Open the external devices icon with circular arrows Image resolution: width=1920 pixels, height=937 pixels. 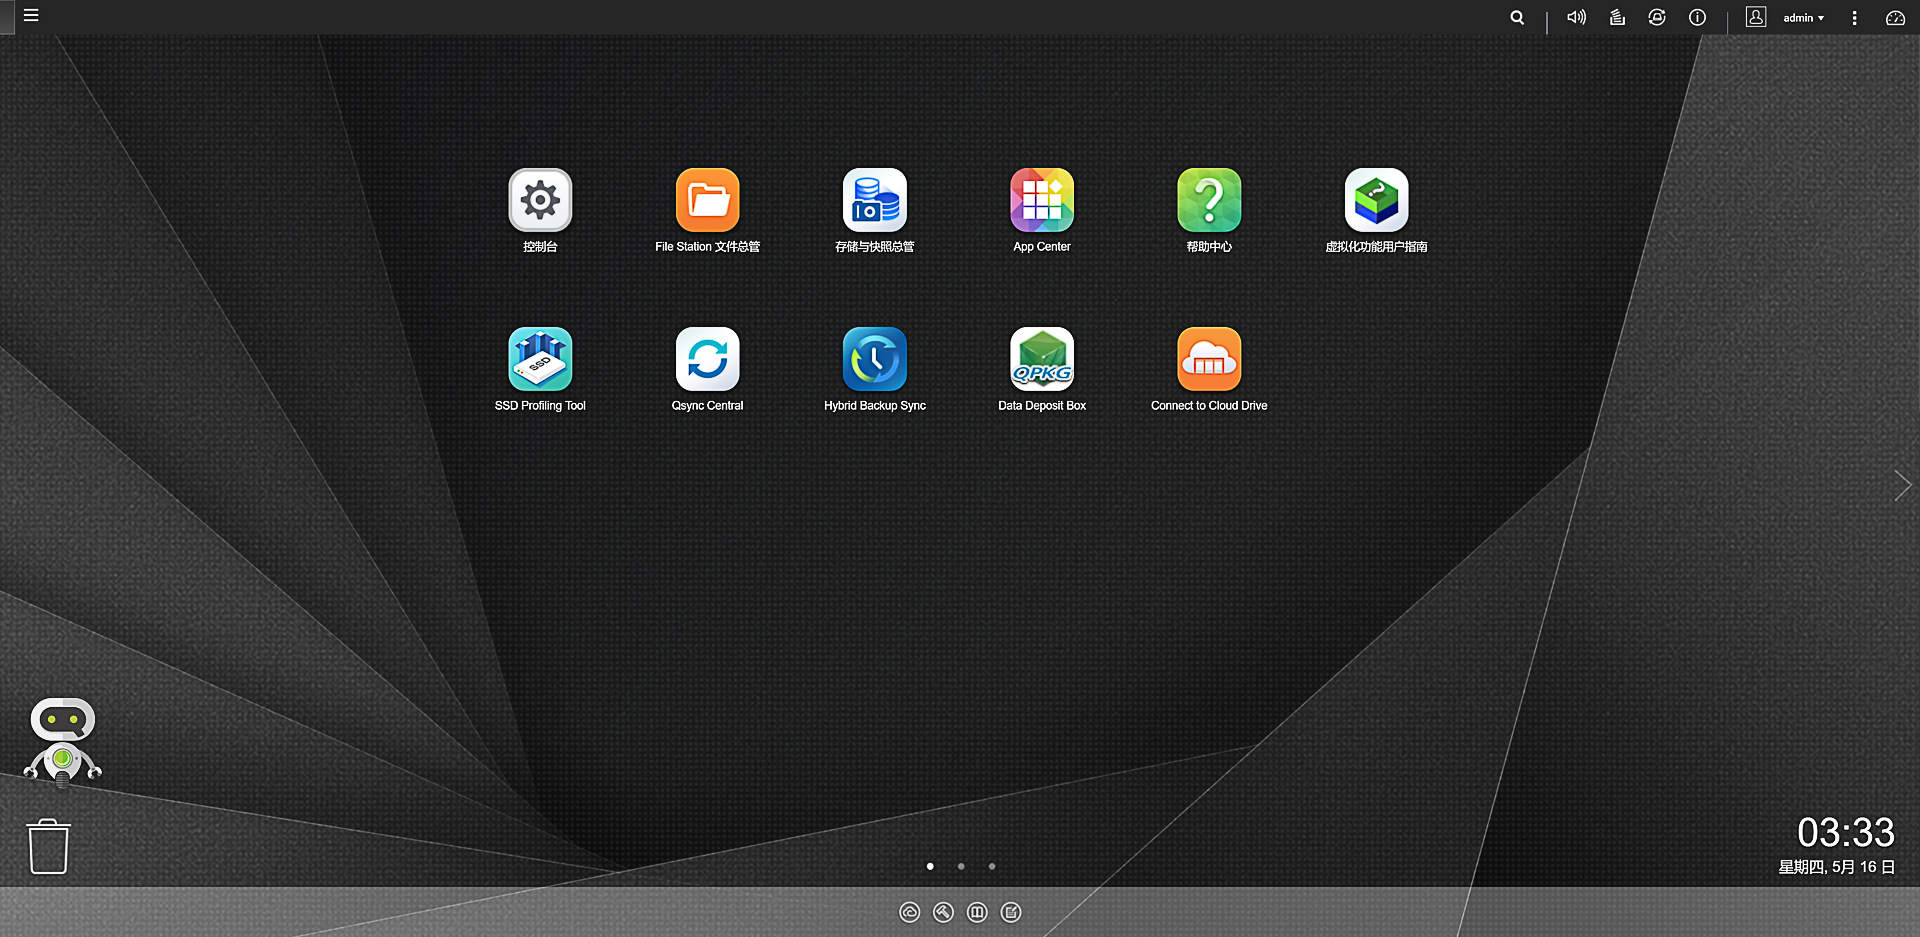(1657, 17)
